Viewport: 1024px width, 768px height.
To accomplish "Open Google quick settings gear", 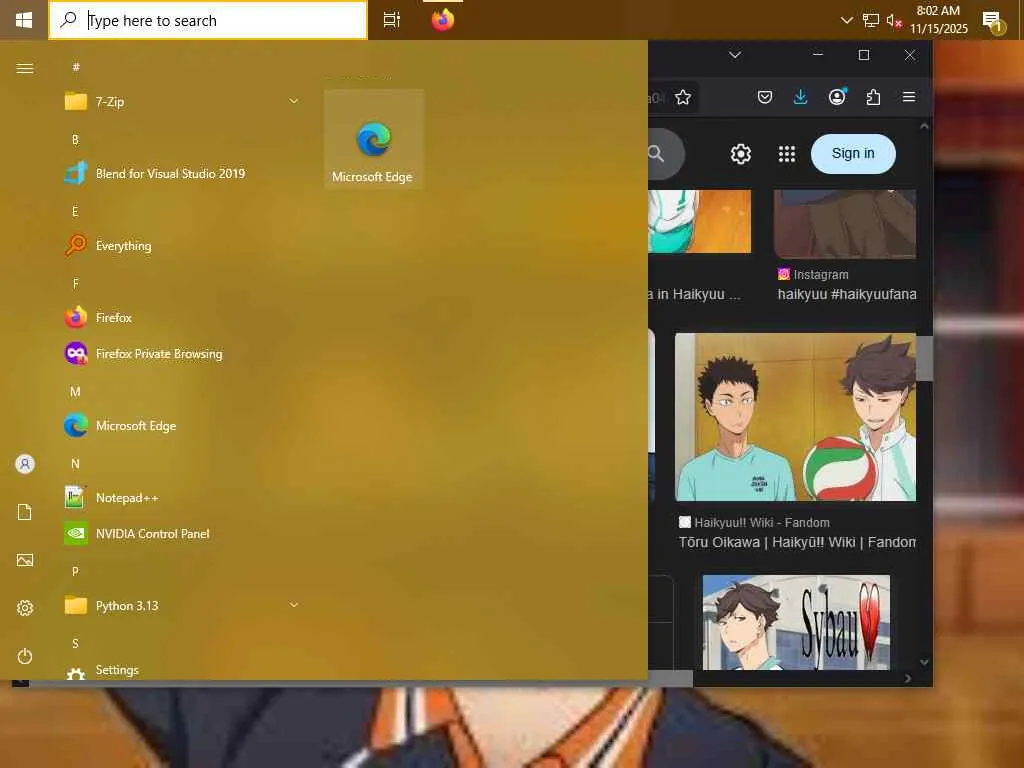I will (741, 154).
